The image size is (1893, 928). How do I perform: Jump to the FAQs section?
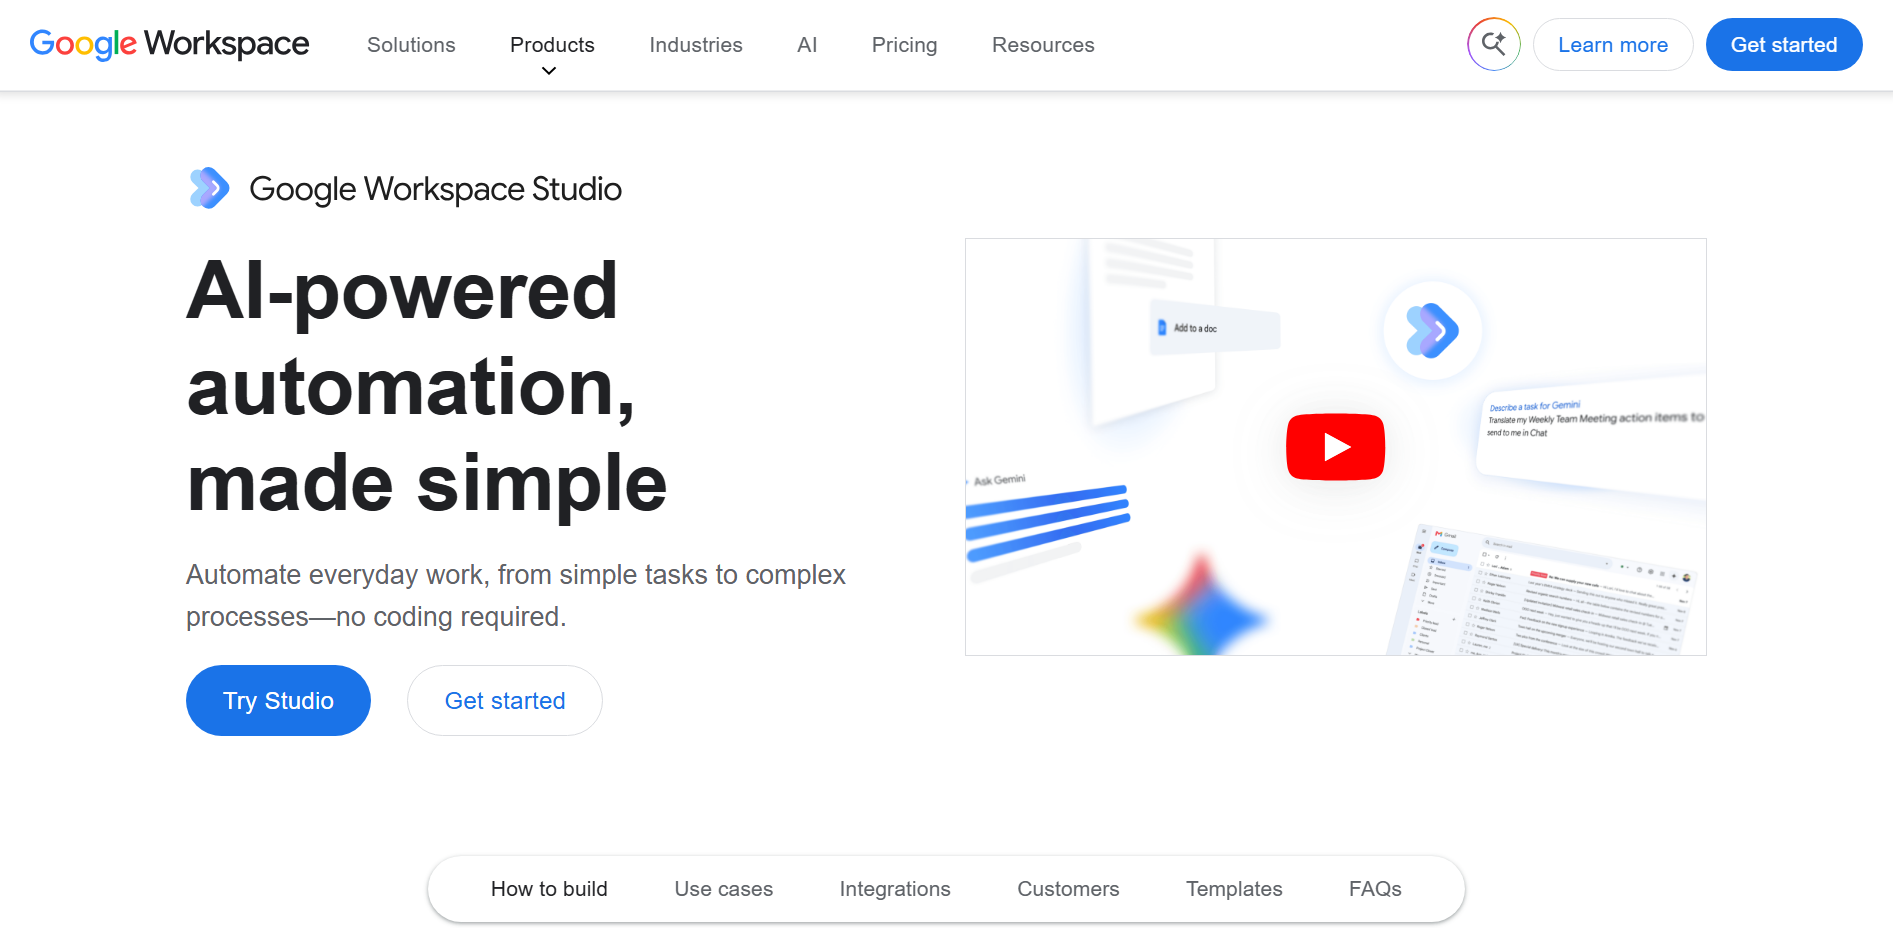click(1375, 889)
